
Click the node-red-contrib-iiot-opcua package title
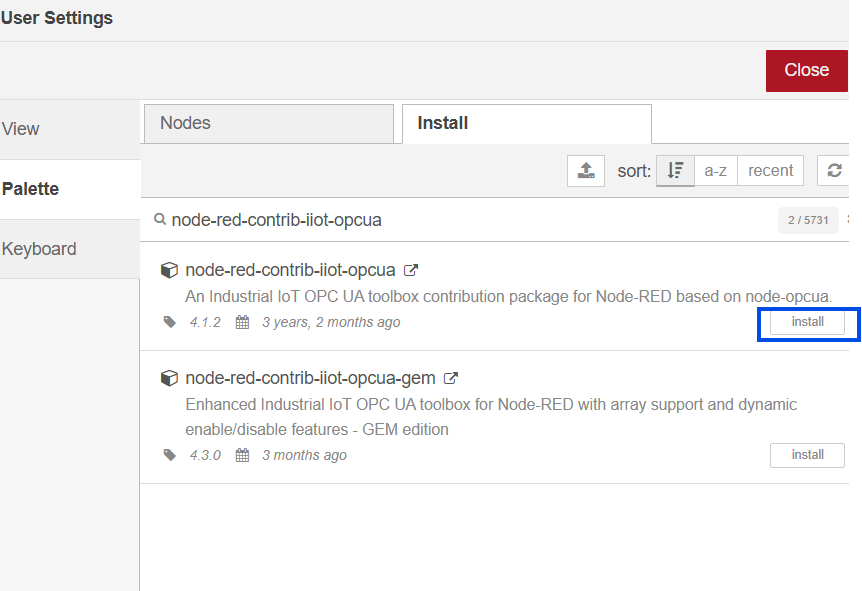290,270
